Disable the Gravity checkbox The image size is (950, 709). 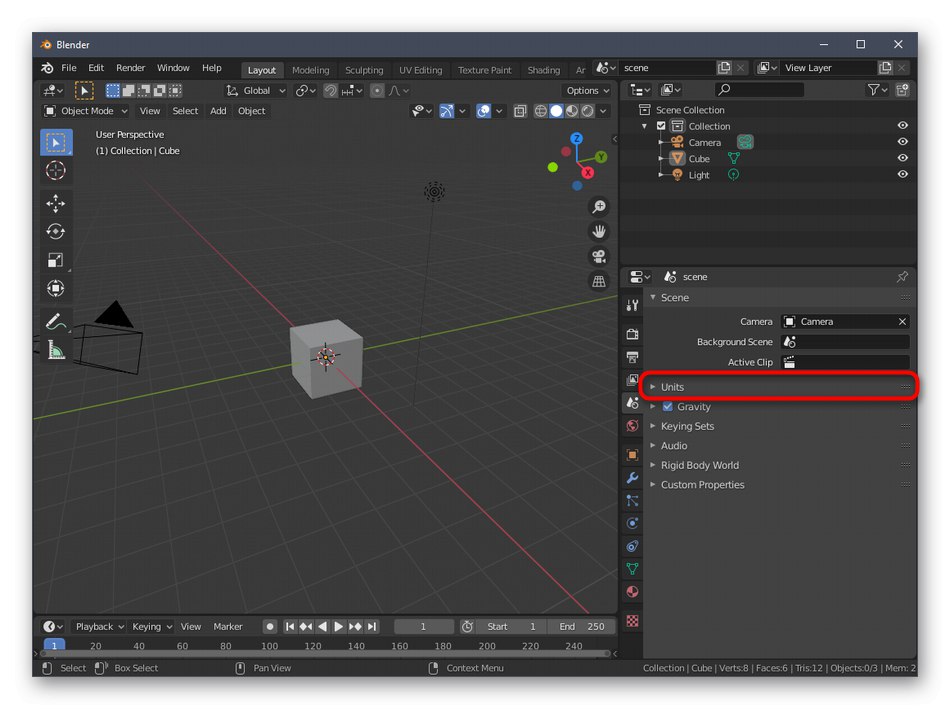click(667, 407)
